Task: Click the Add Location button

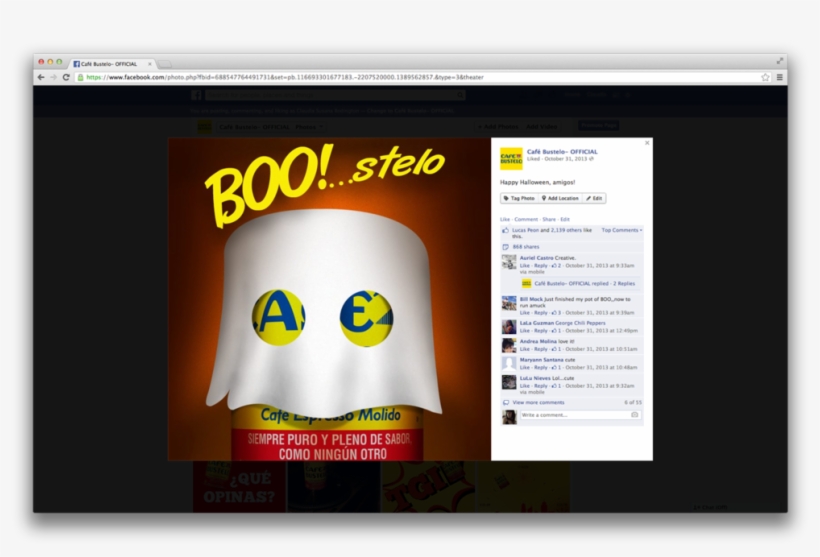Action: pyautogui.click(x=560, y=198)
